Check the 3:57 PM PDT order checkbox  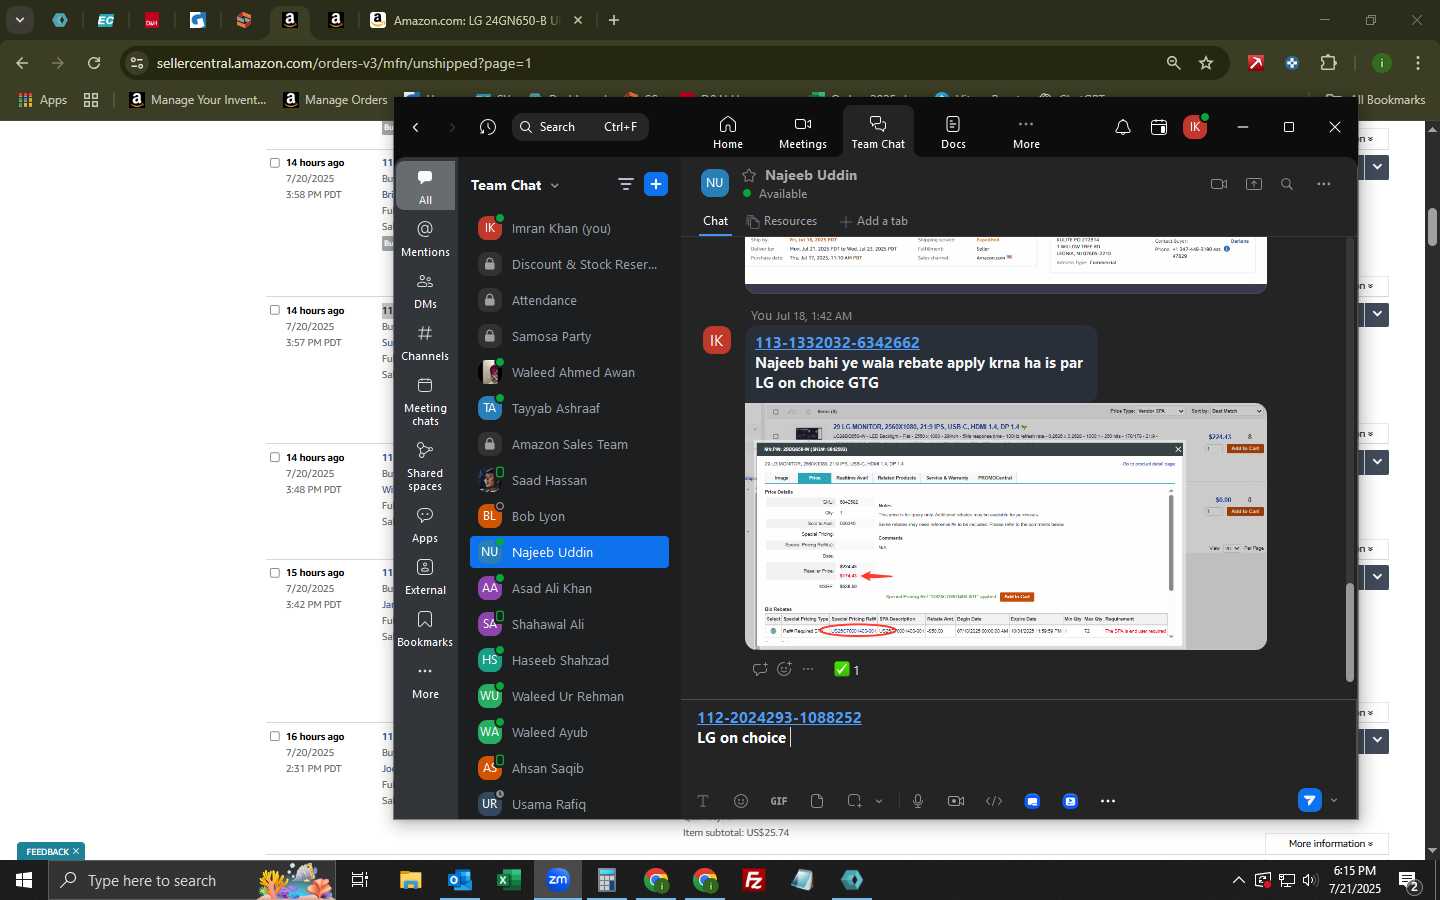pyautogui.click(x=275, y=310)
